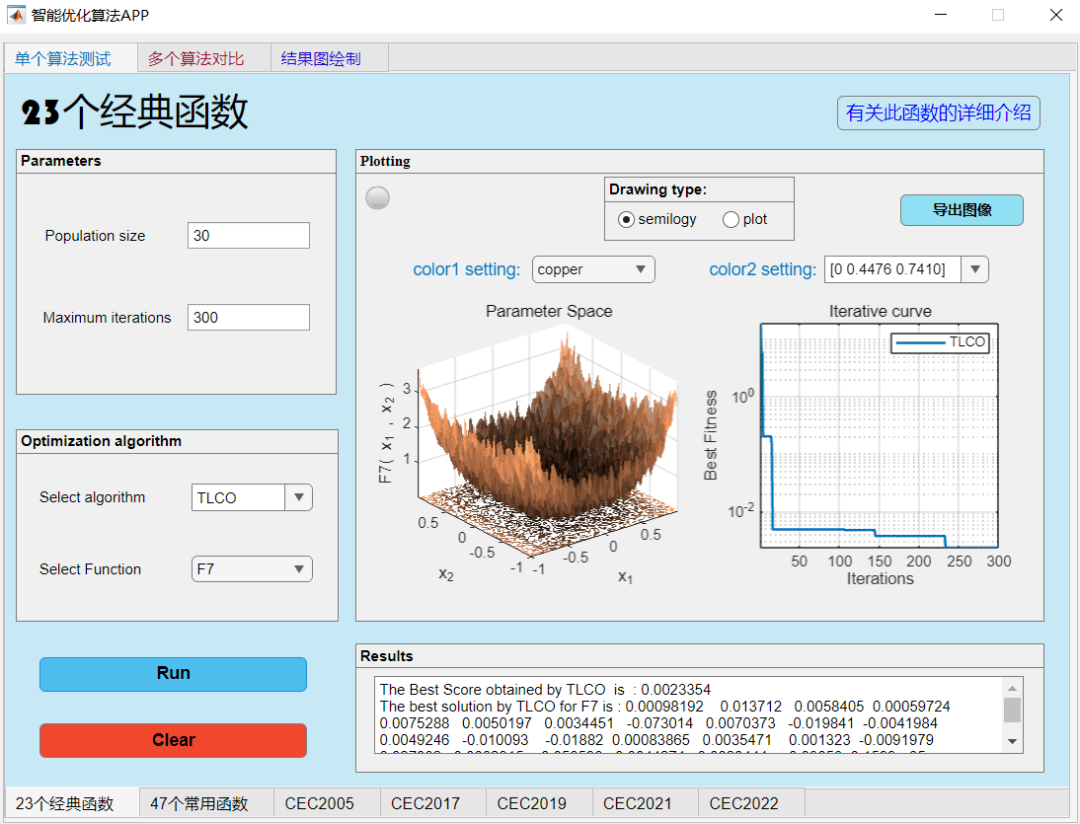This screenshot has width=1080, height=824.
Task: Select the plot drawing type
Action: tap(731, 220)
